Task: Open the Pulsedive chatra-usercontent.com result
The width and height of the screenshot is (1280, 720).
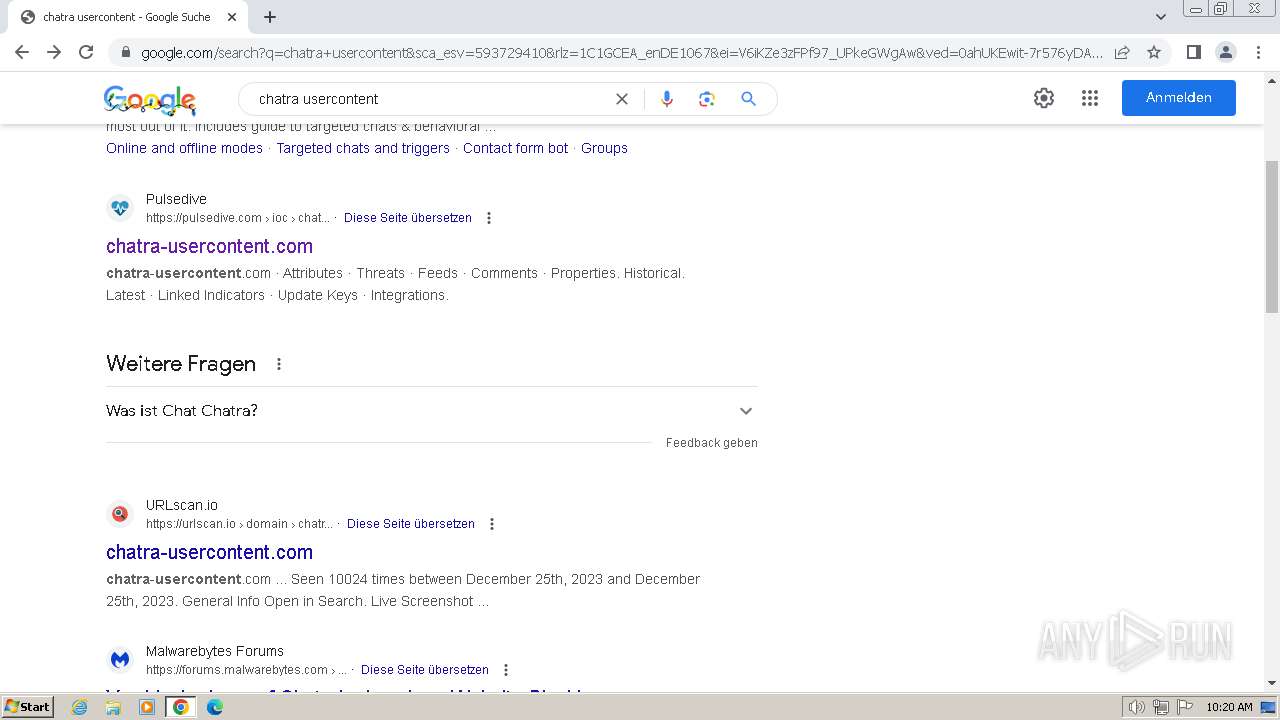Action: (209, 246)
